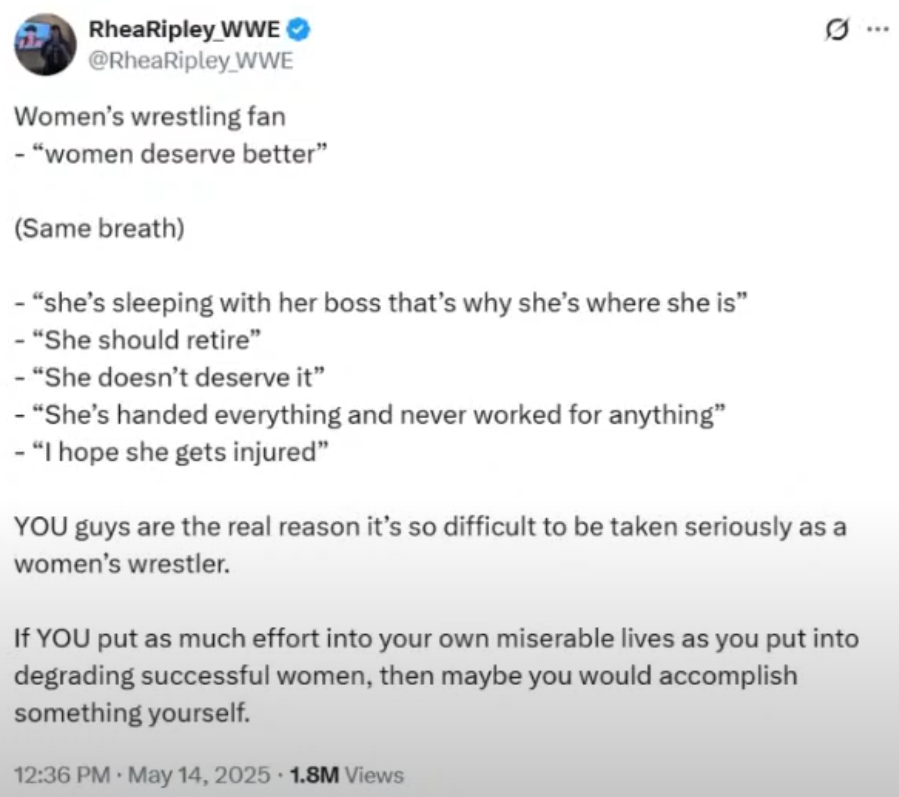
Task: Click the "Women's wrestling fan" line
Action: click(150, 117)
